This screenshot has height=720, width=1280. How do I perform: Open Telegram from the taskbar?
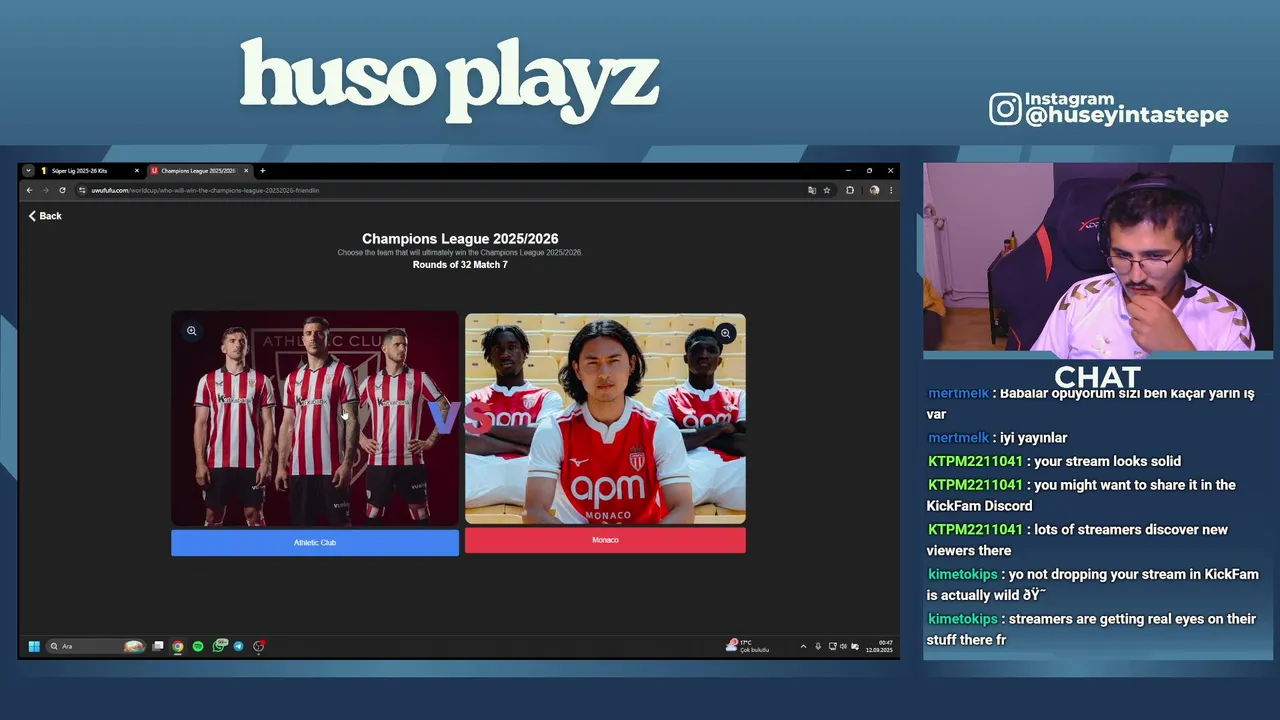point(238,646)
